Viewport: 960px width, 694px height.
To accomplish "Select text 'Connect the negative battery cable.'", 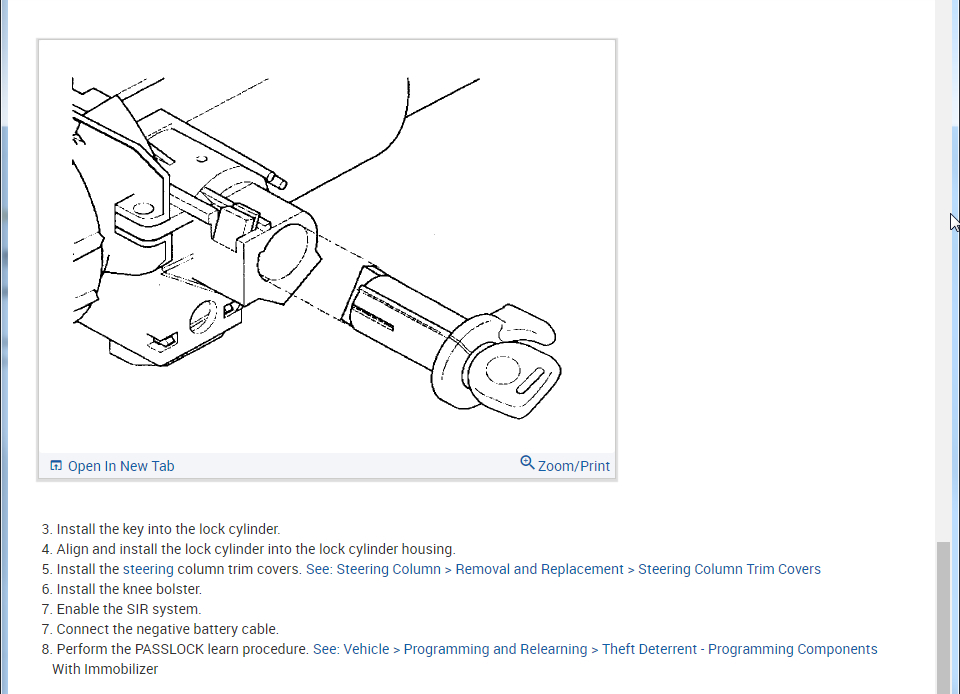I will [x=168, y=629].
